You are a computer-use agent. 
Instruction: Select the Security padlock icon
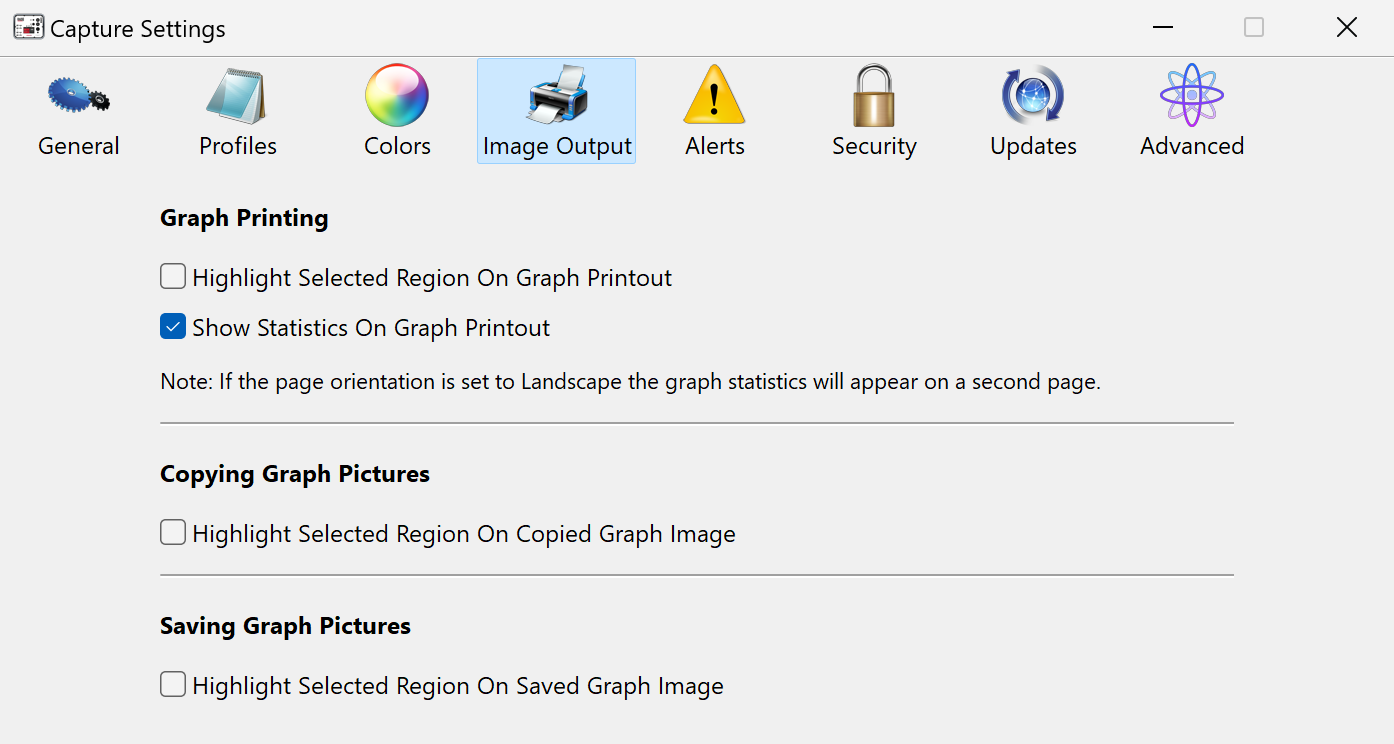pyautogui.click(x=874, y=96)
